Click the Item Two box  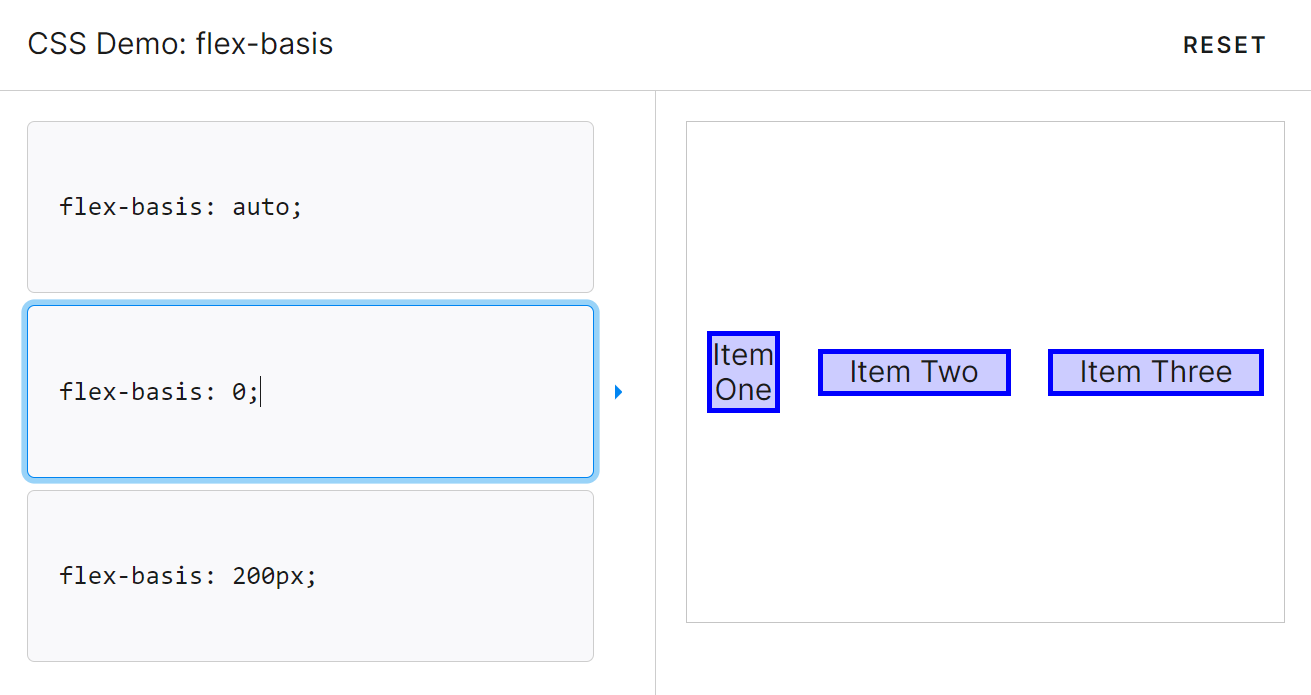914,372
